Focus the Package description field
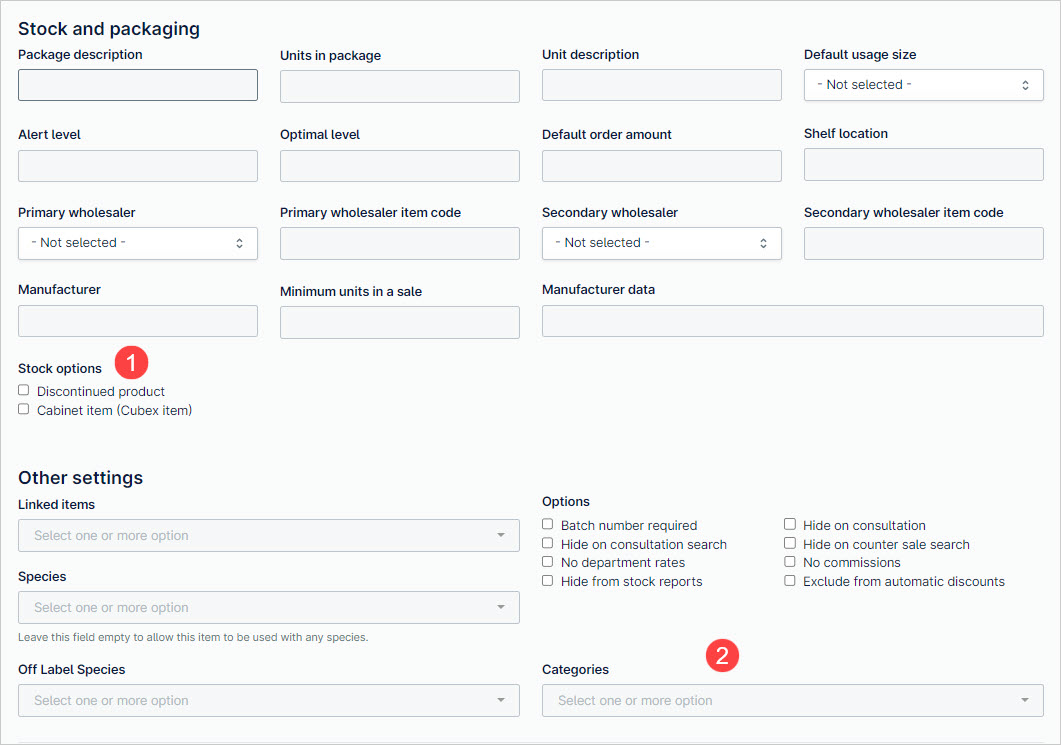This screenshot has width=1061, height=745. pos(138,85)
